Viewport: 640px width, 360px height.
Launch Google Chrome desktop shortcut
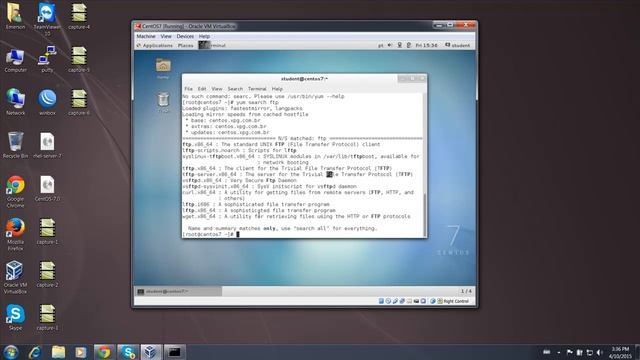point(15,192)
